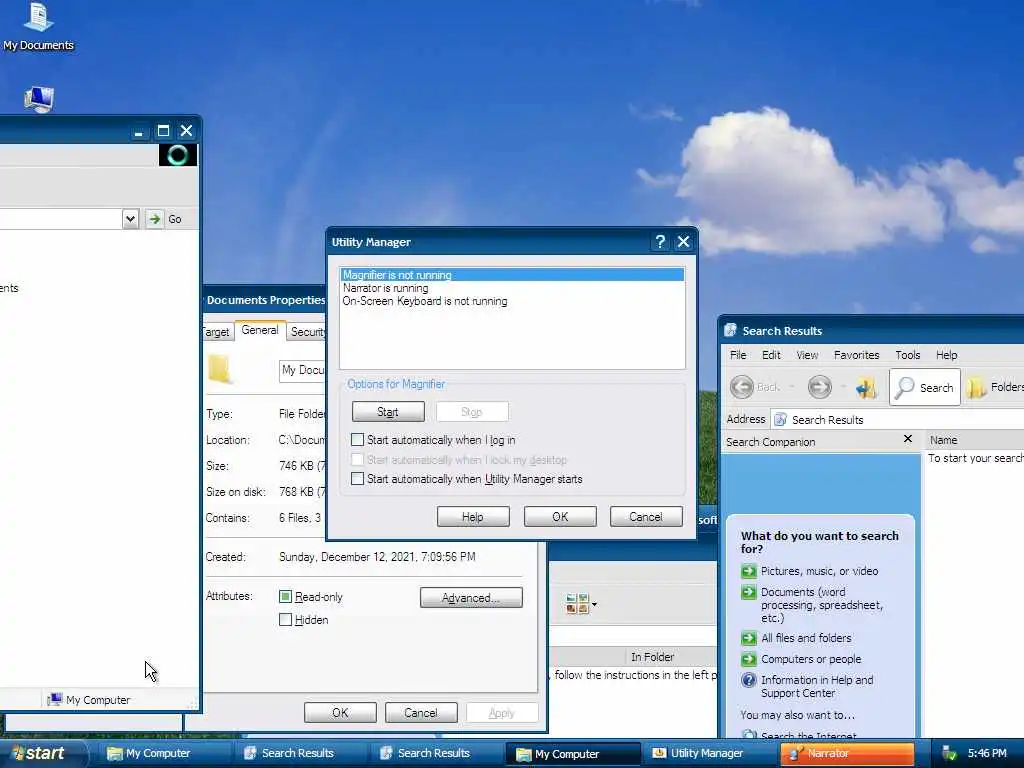Click the Up folder icon in Search Results

pyautogui.click(x=867, y=388)
